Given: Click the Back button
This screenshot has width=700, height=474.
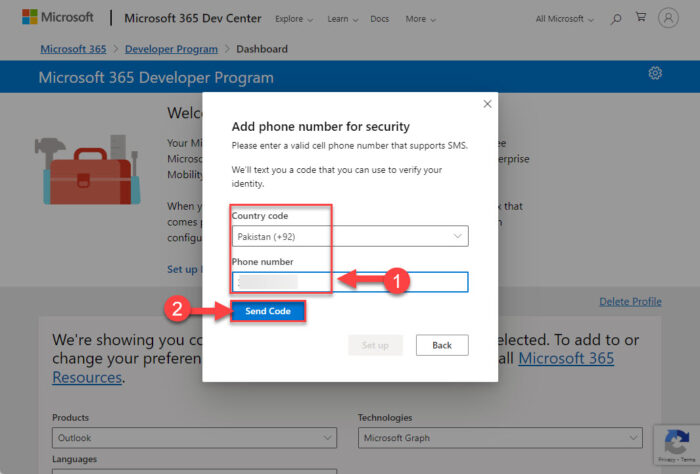Looking at the screenshot, I should 442,345.
